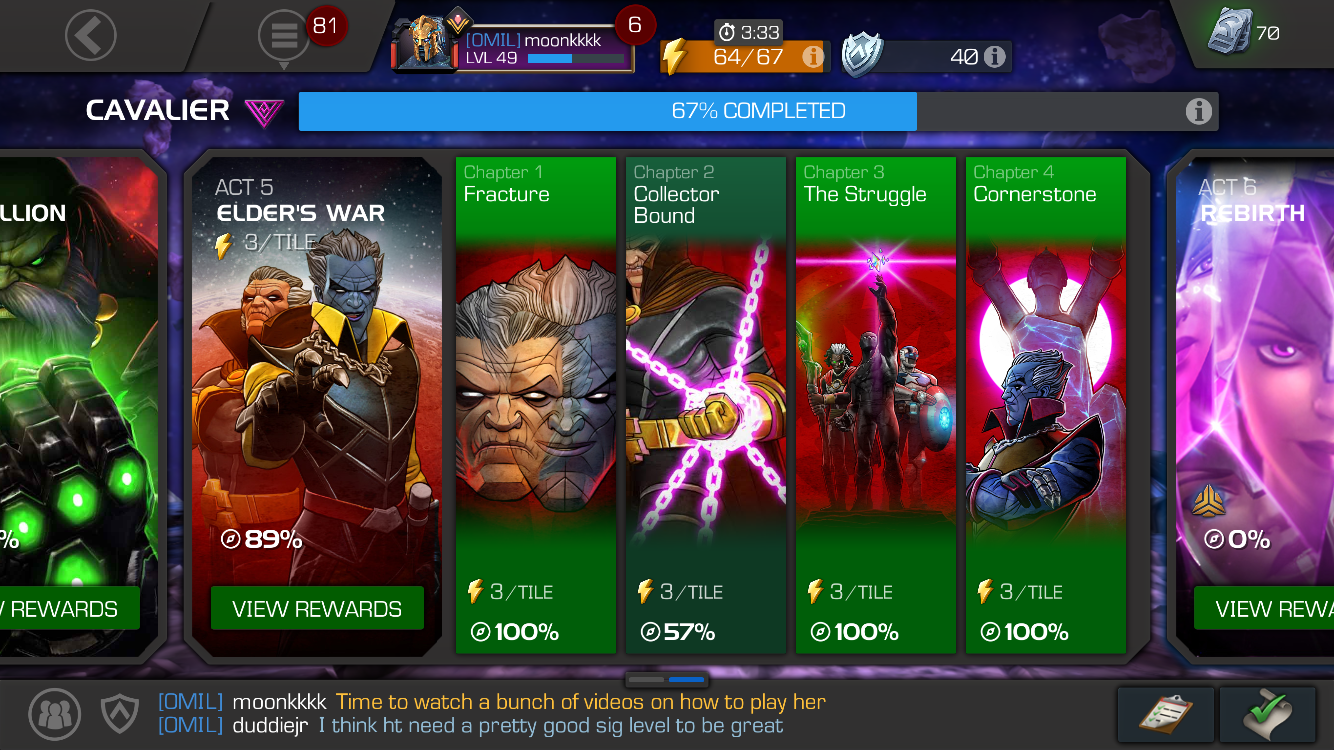This screenshot has height=750, width=1334.
Task: Open the friends group chat icon
Action: point(55,713)
